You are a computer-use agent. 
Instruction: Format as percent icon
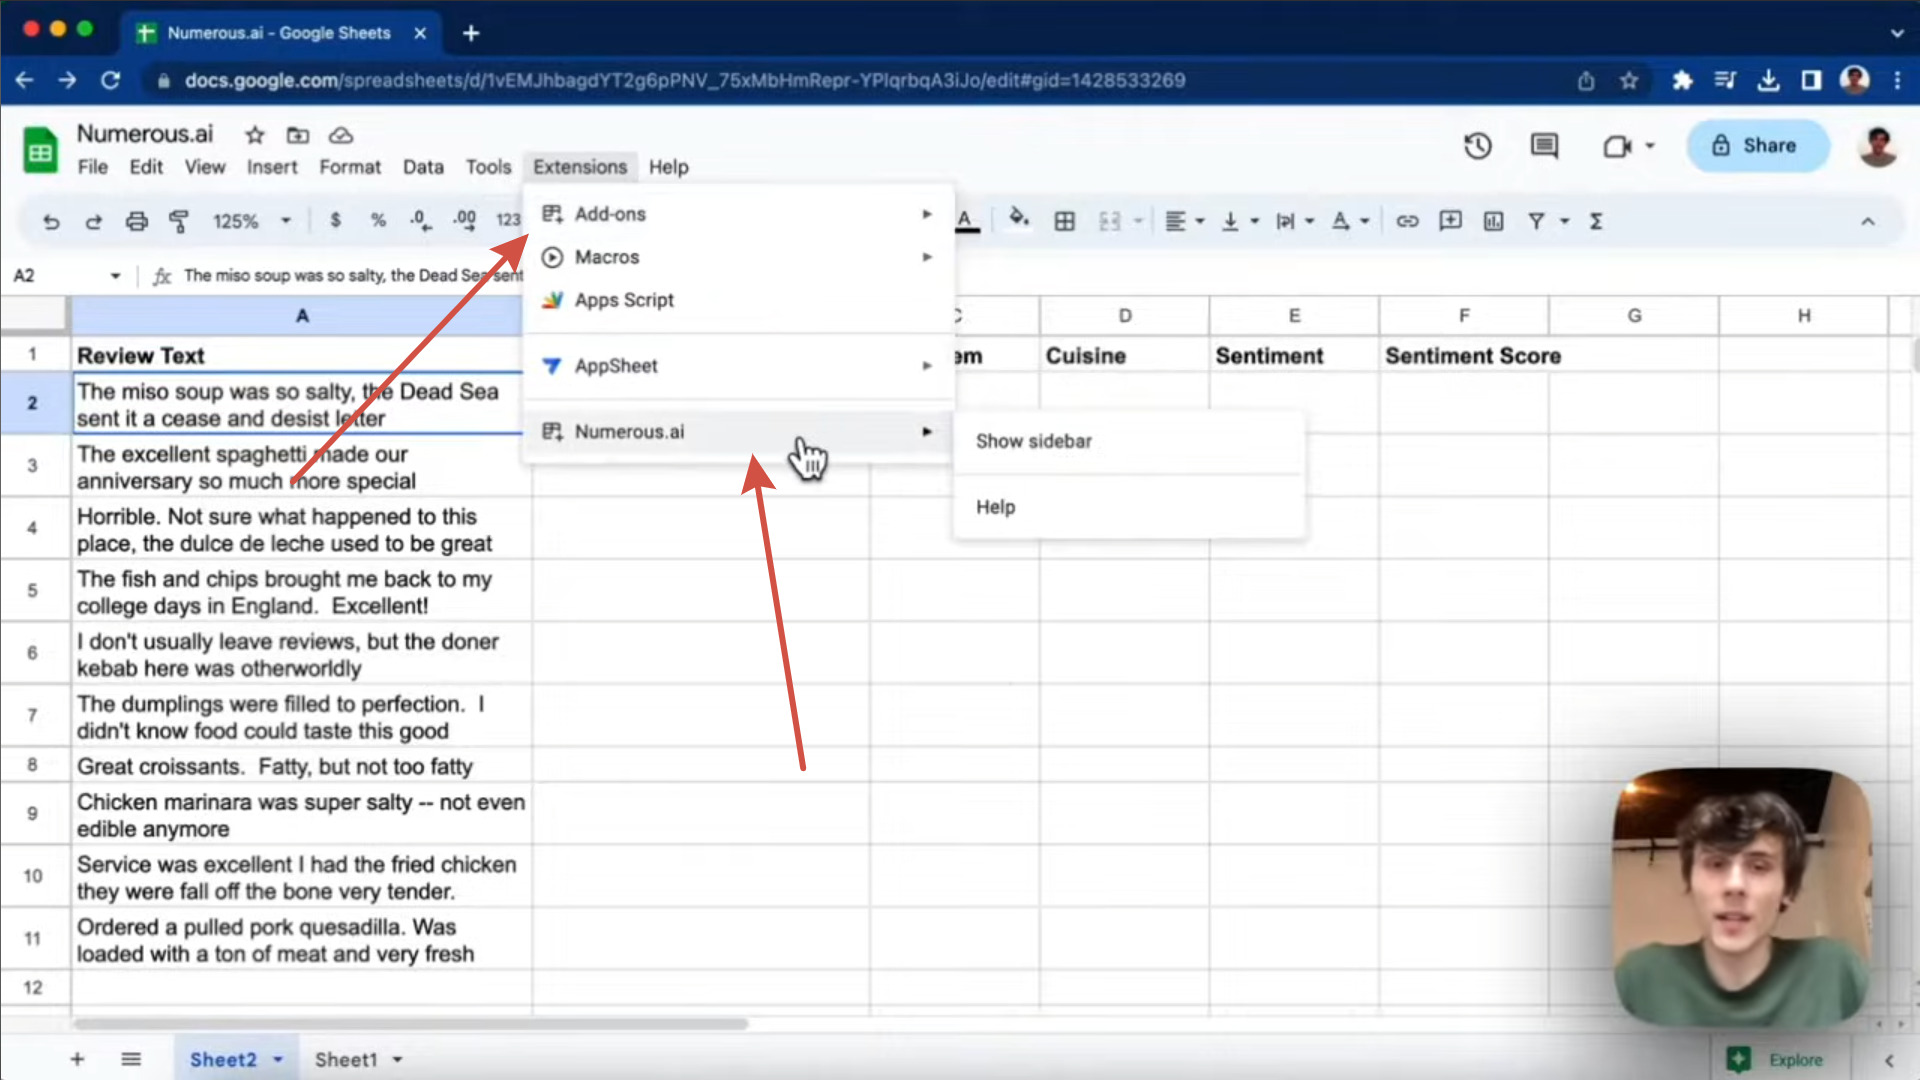click(x=378, y=220)
